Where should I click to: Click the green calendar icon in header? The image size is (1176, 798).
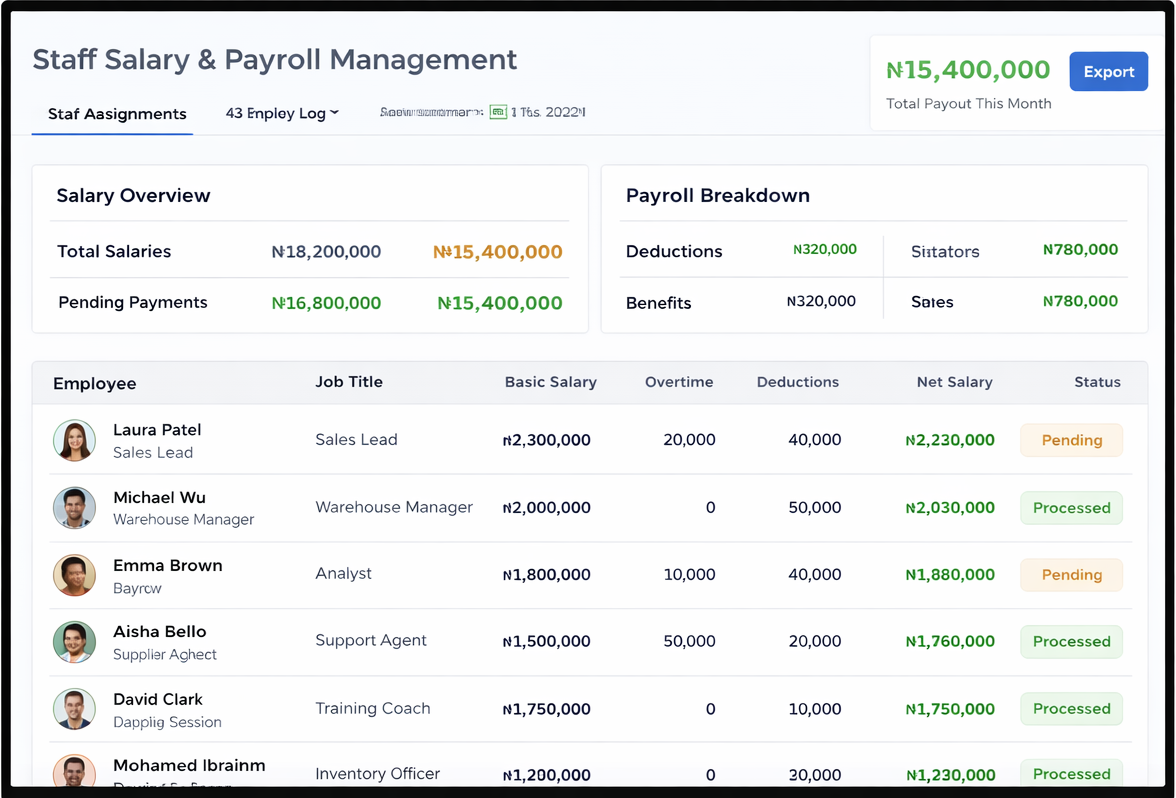[x=498, y=112]
